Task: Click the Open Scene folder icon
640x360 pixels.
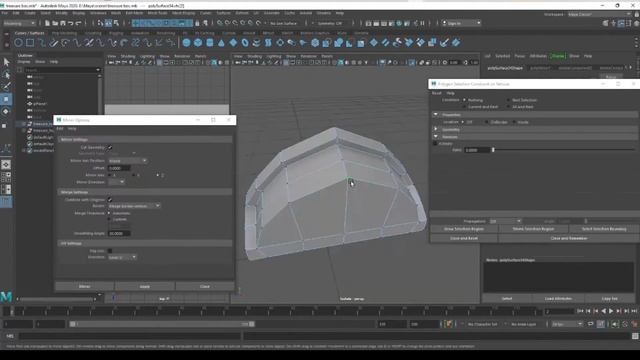Action: point(55,23)
